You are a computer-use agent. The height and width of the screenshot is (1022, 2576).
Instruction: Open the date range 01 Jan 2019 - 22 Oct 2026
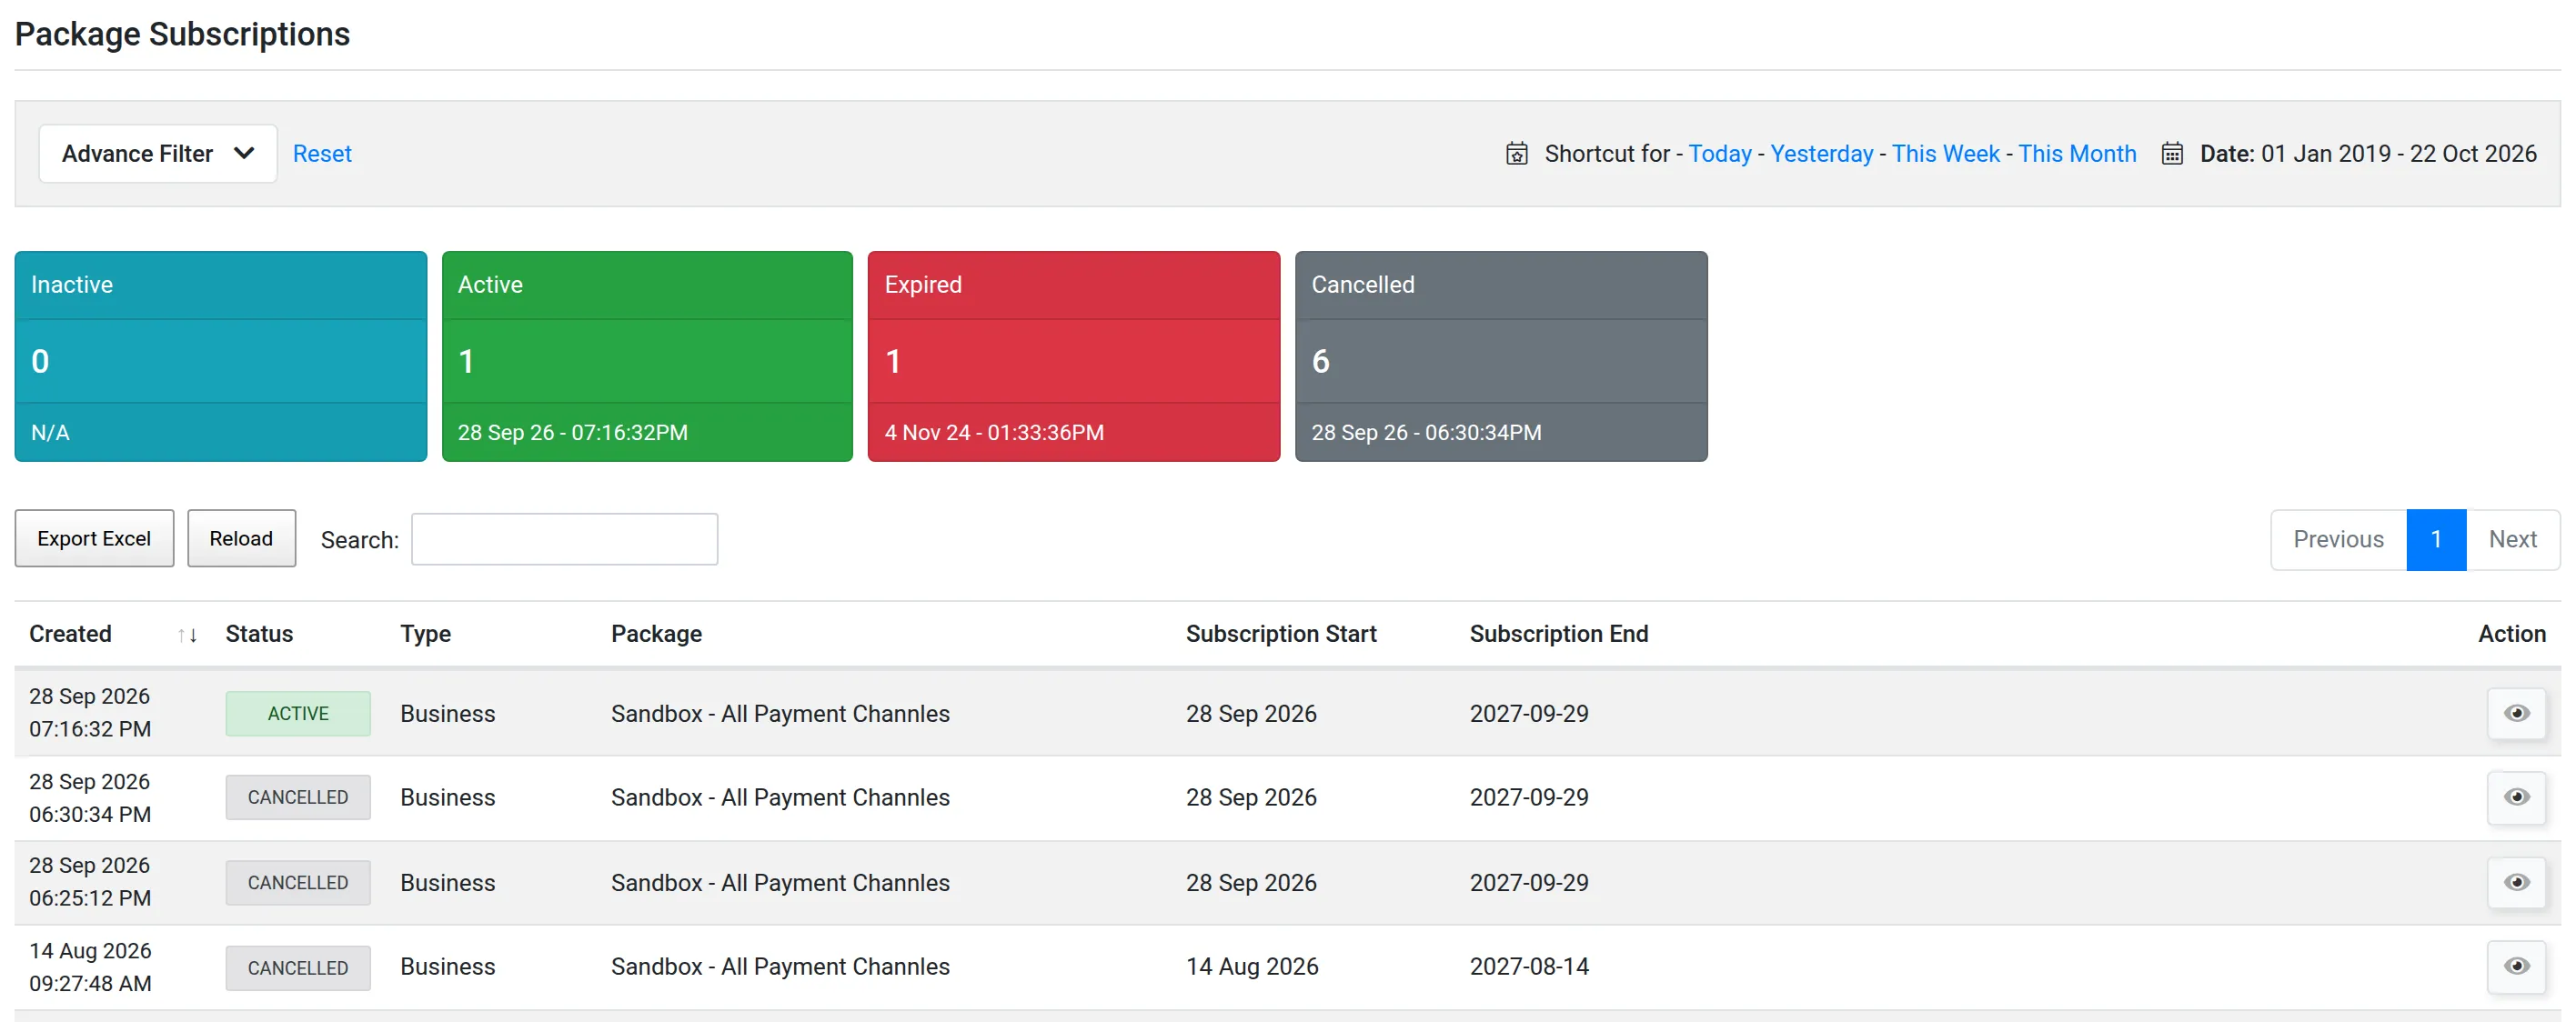(x=2367, y=153)
